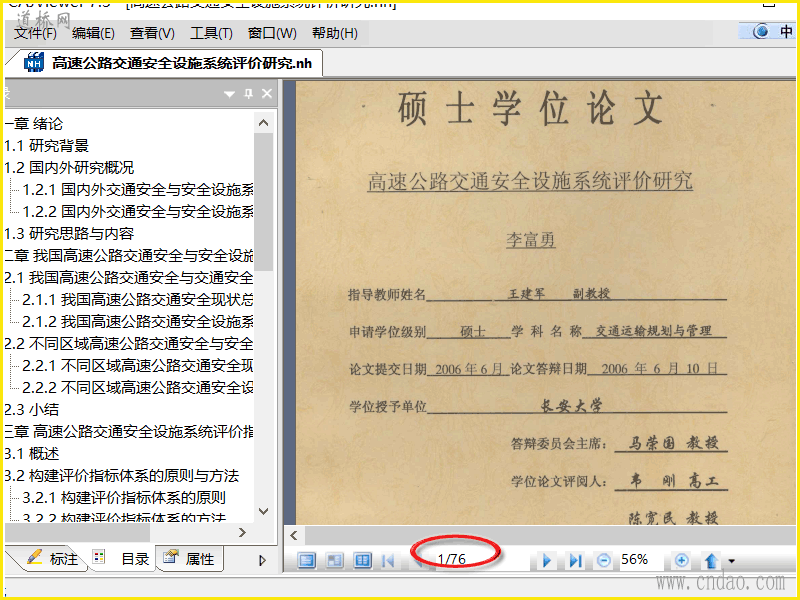Click the blue up arrow icon
This screenshot has width=800, height=600.
tap(711, 561)
